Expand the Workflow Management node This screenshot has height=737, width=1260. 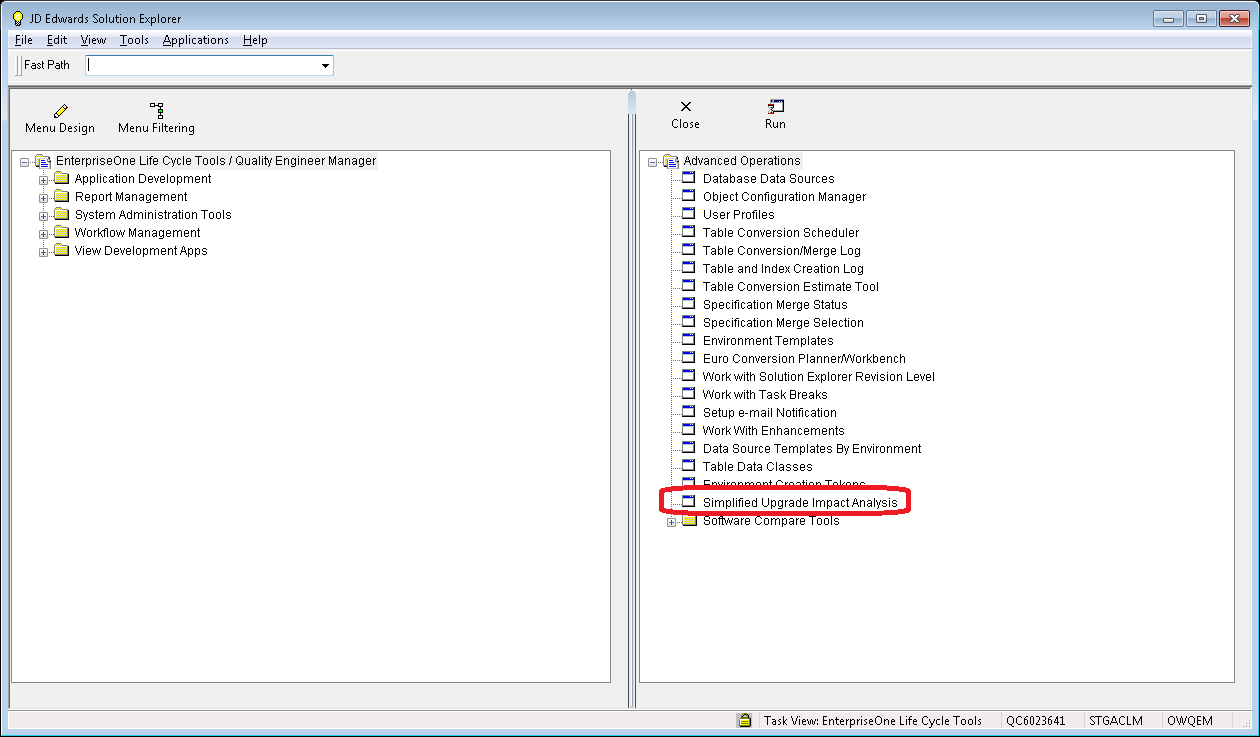(x=44, y=234)
